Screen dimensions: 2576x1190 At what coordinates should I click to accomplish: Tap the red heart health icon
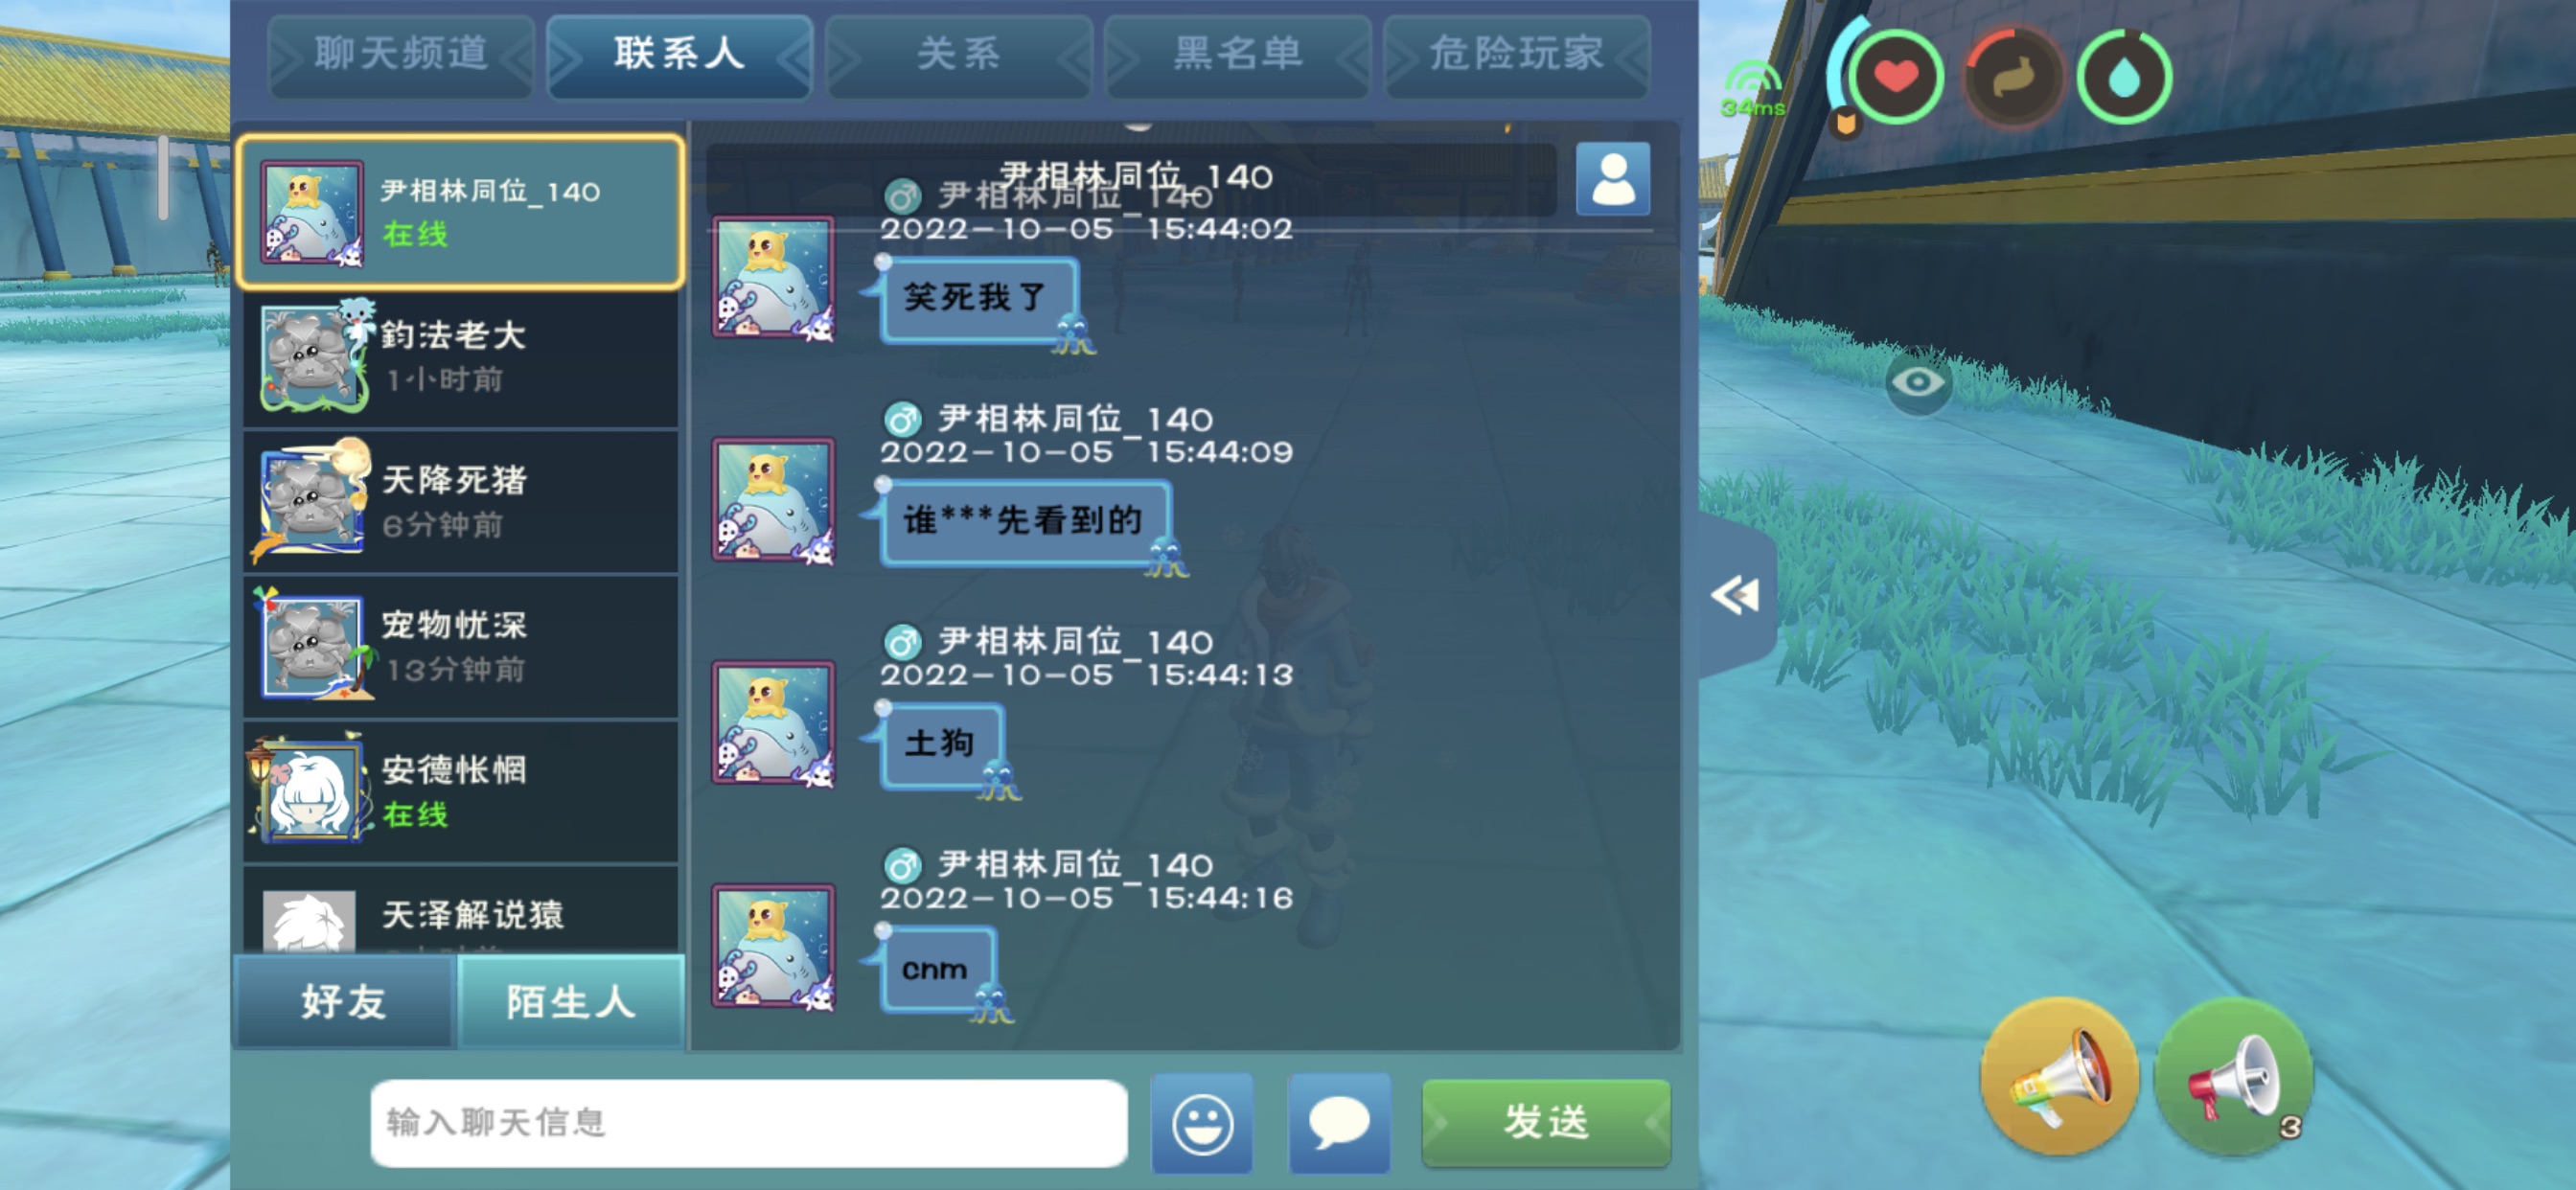(x=1895, y=77)
